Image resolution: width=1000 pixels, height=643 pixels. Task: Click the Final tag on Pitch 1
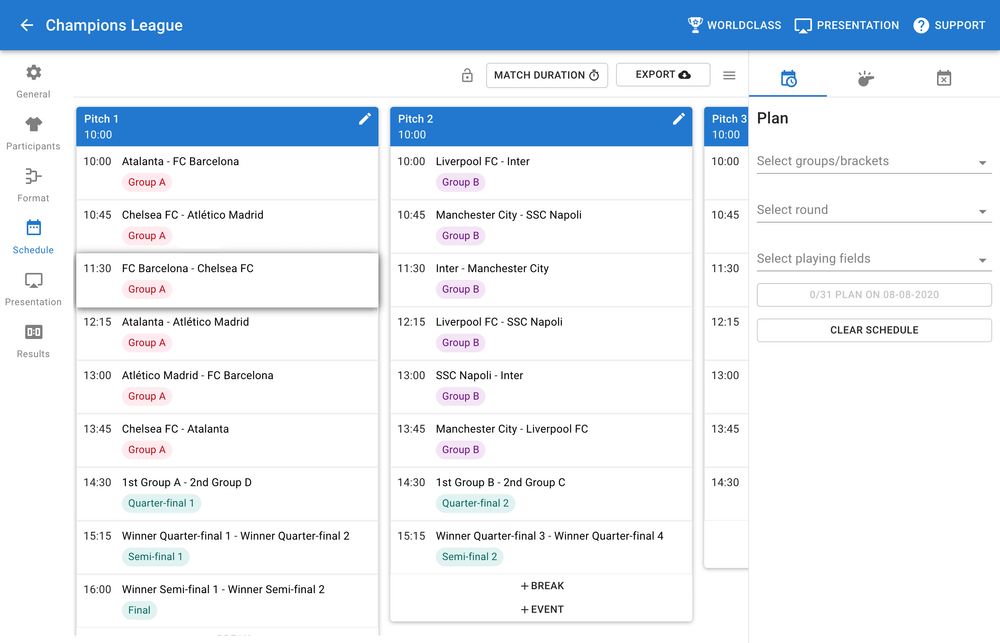139,610
